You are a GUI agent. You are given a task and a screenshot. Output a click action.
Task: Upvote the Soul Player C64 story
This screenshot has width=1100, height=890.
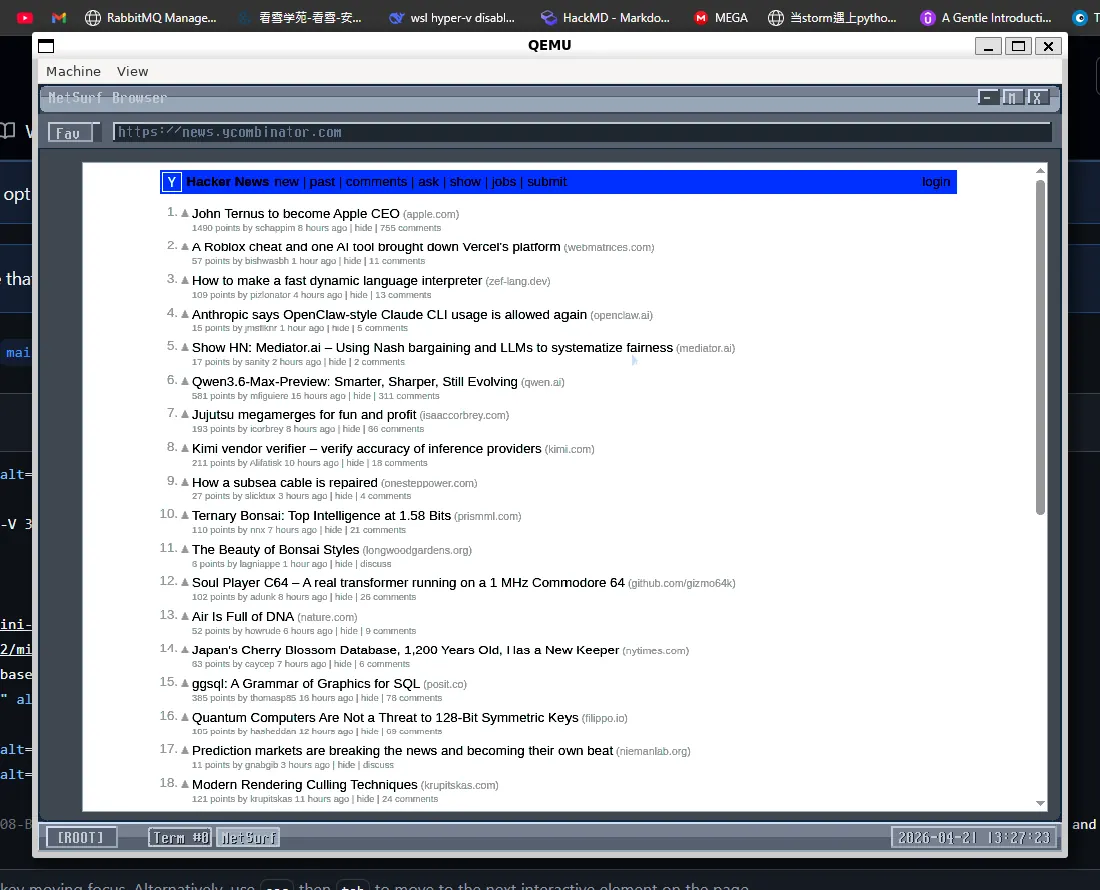coord(185,582)
